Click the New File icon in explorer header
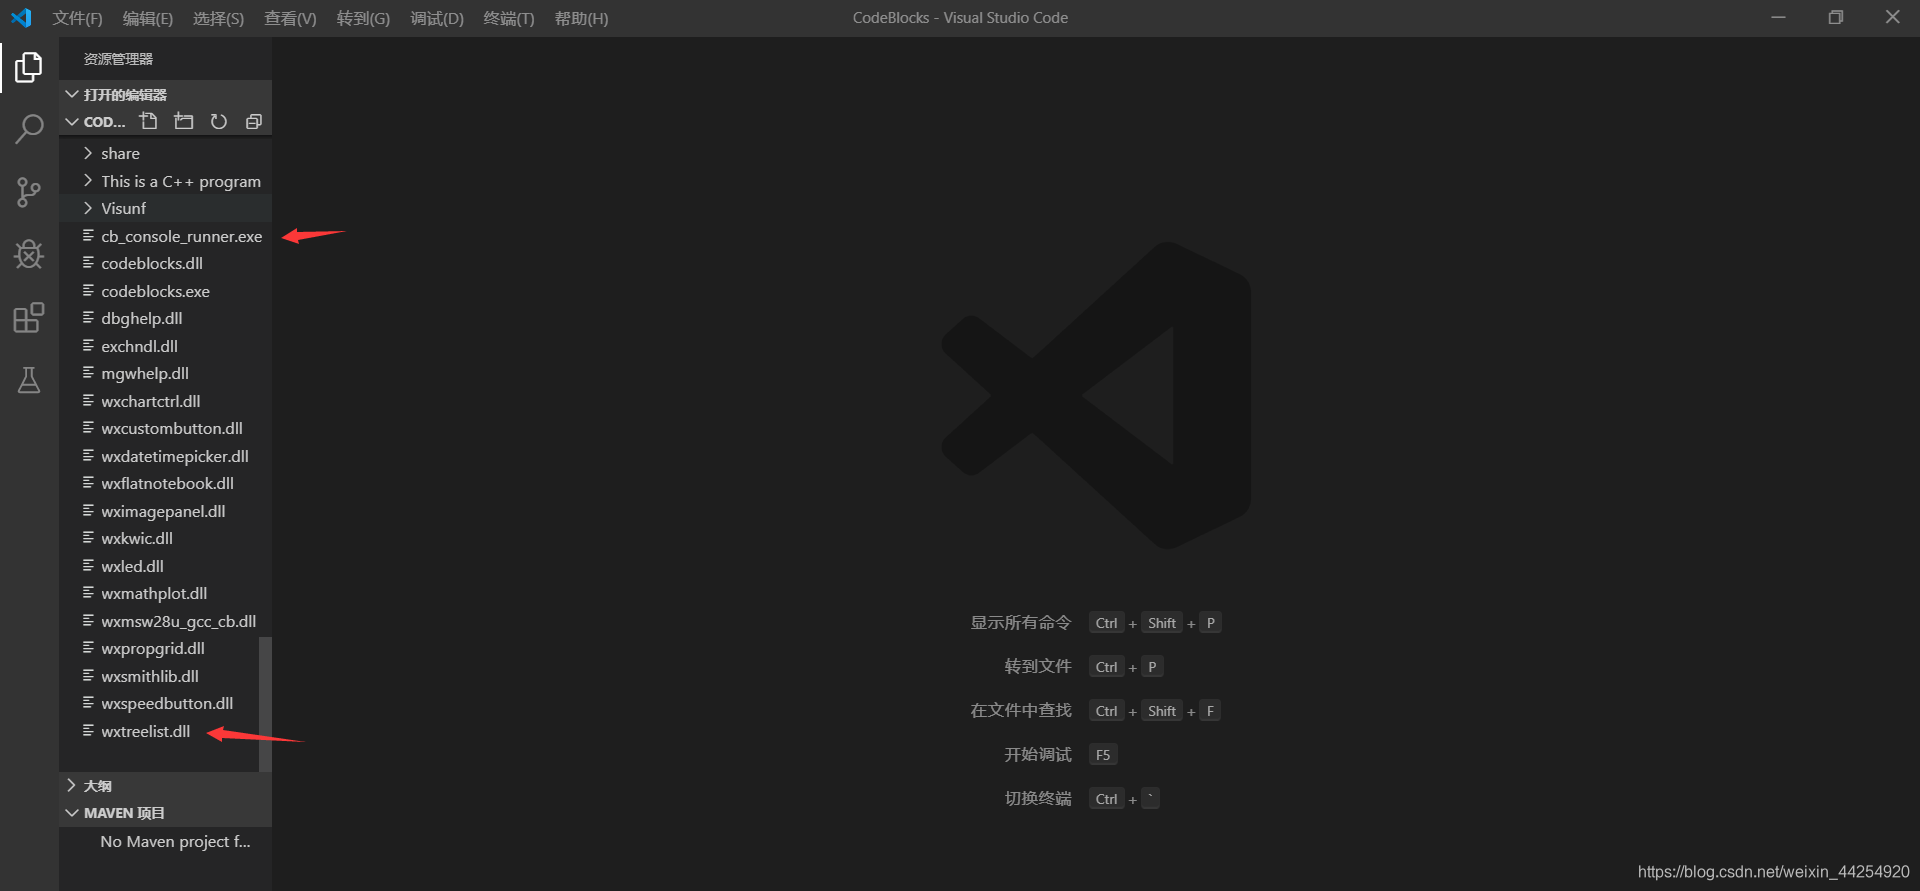The height and width of the screenshot is (891, 1920). click(x=149, y=121)
